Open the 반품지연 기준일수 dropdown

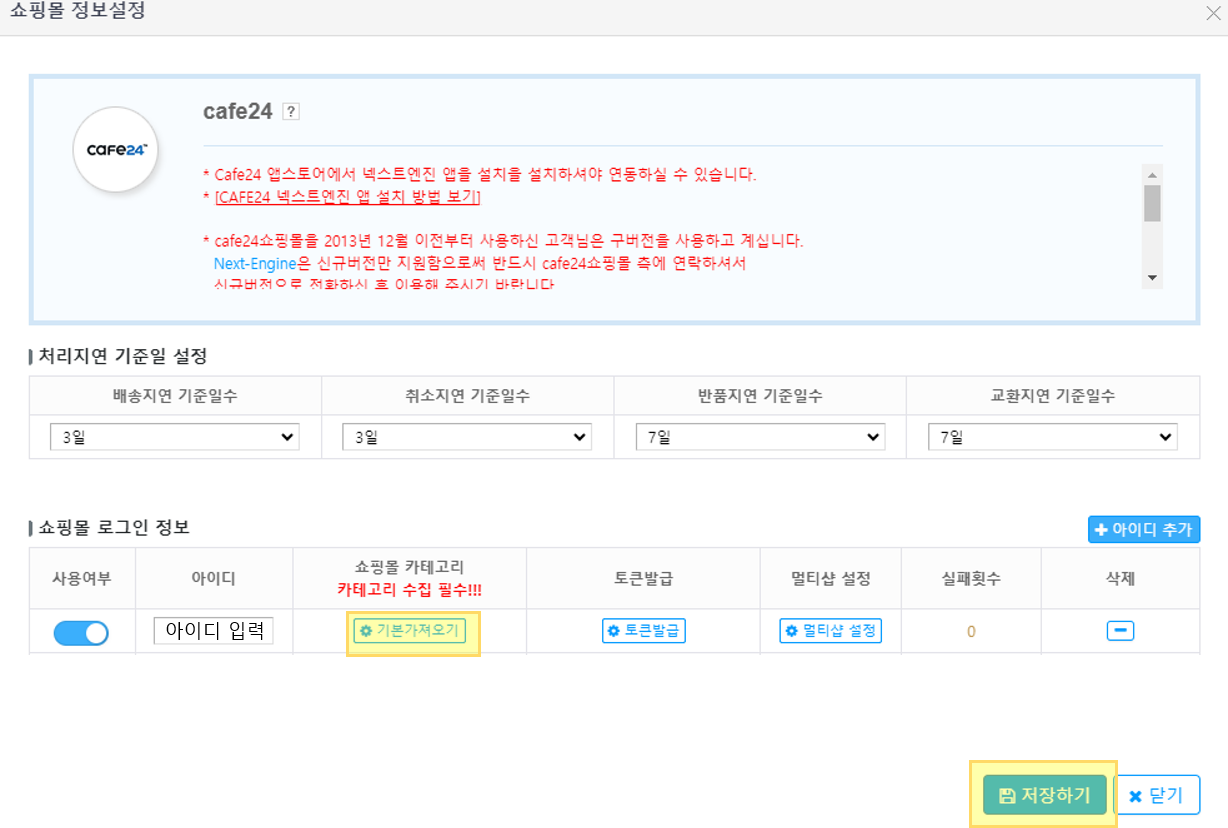tap(760, 437)
